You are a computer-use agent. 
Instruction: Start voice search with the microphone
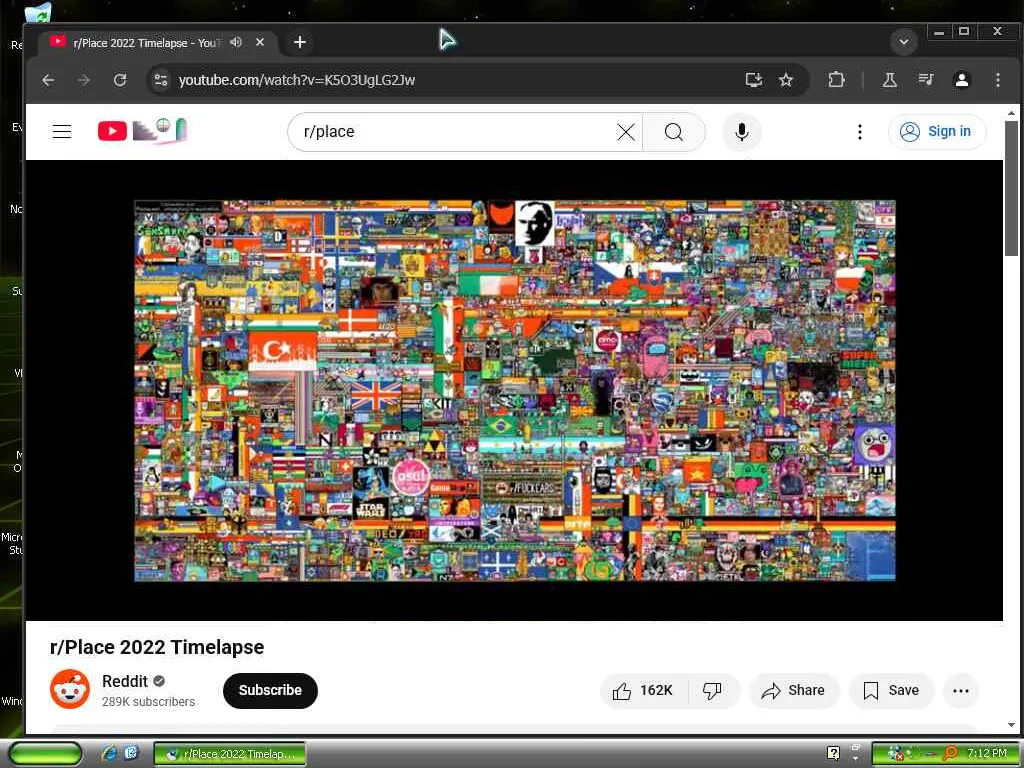coord(741,132)
